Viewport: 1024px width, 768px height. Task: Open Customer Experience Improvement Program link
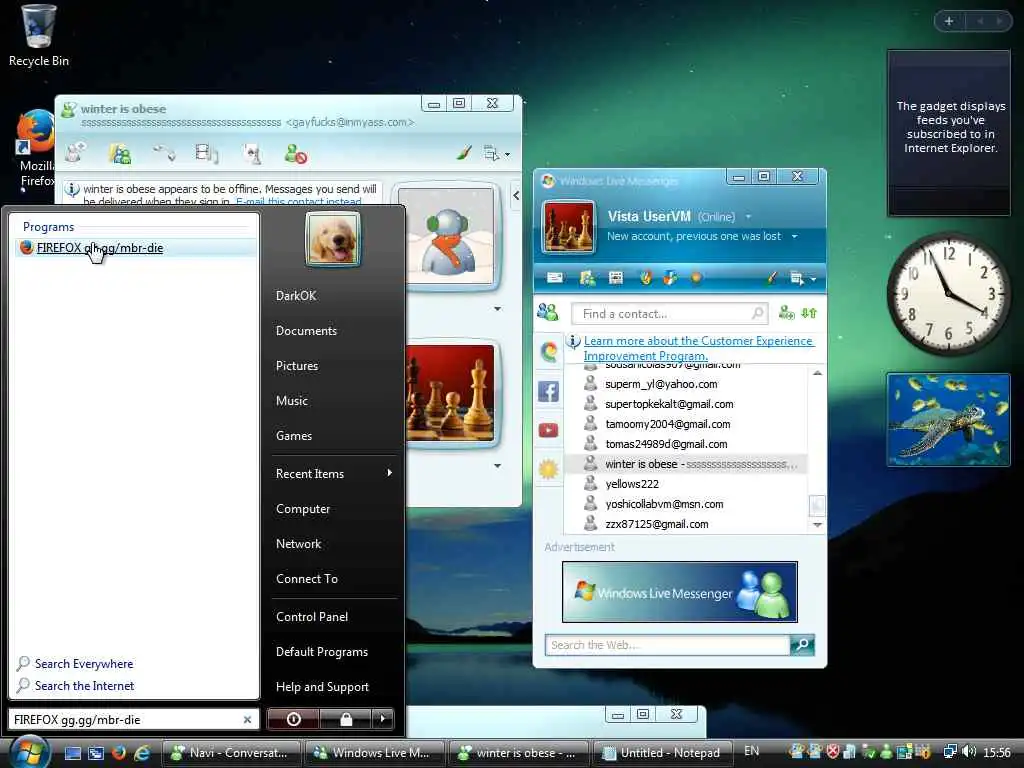[698, 348]
